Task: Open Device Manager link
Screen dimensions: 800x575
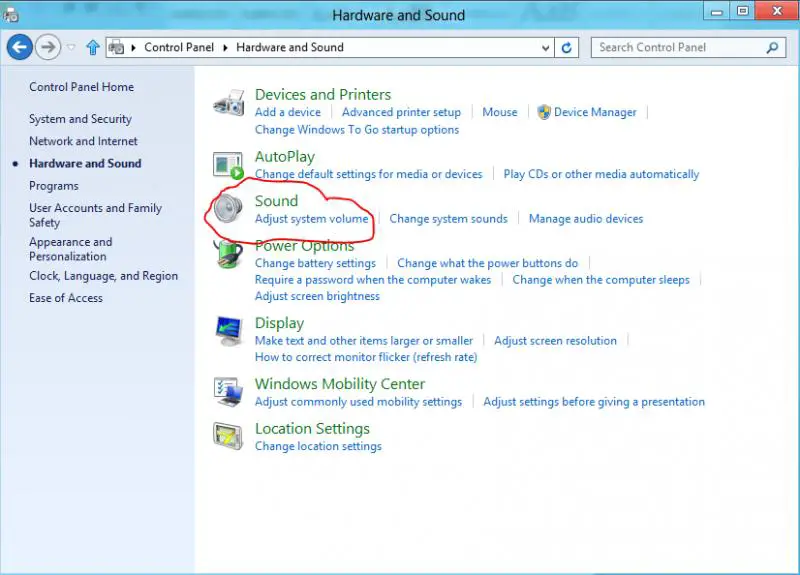Action: 595,112
